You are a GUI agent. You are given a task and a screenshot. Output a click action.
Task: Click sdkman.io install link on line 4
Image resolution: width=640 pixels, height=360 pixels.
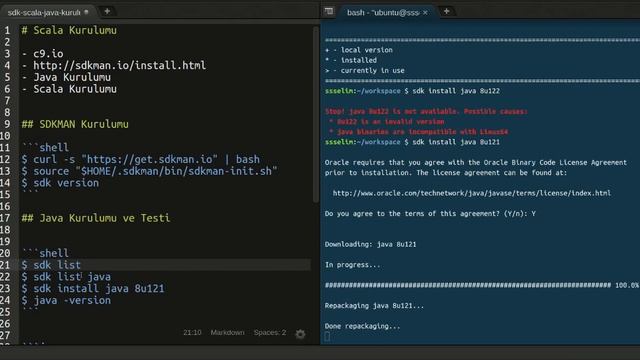[x=120, y=65]
